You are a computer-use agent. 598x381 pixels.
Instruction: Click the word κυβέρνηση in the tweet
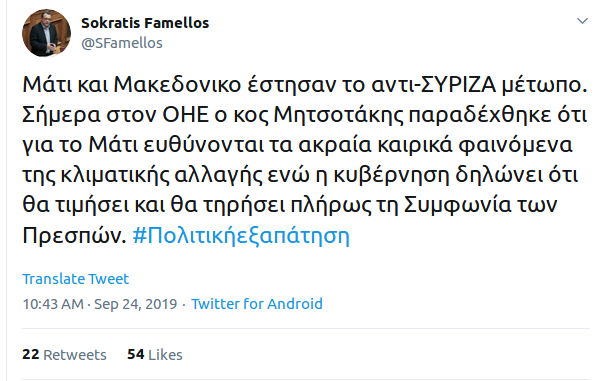[x=391, y=175]
